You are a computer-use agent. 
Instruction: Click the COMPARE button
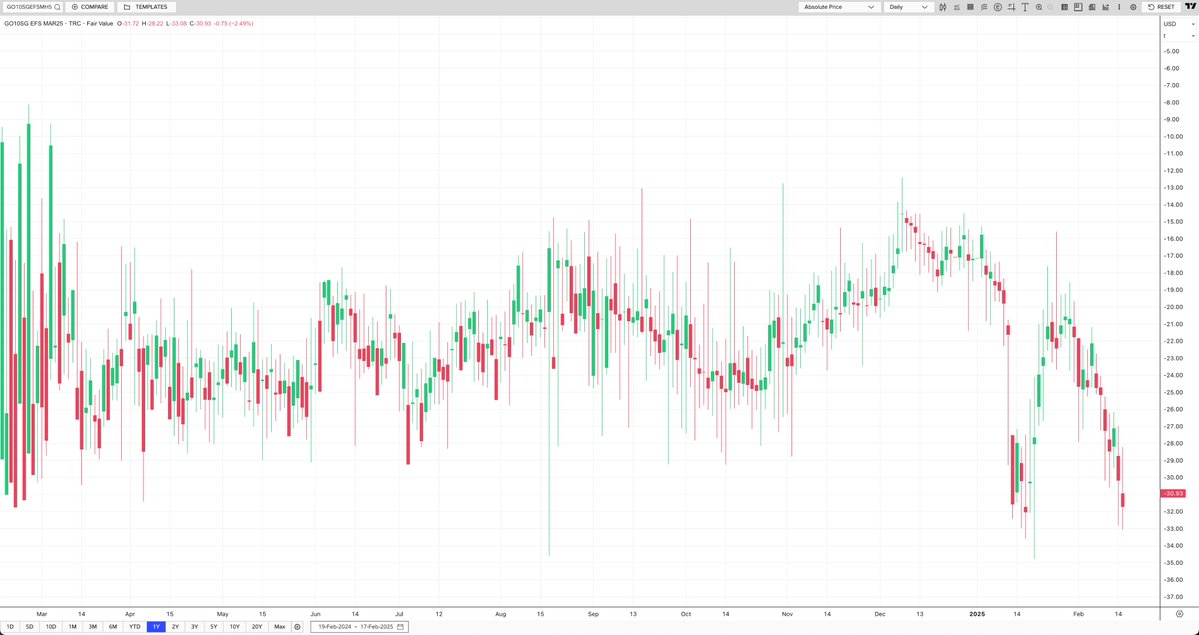(x=90, y=7)
